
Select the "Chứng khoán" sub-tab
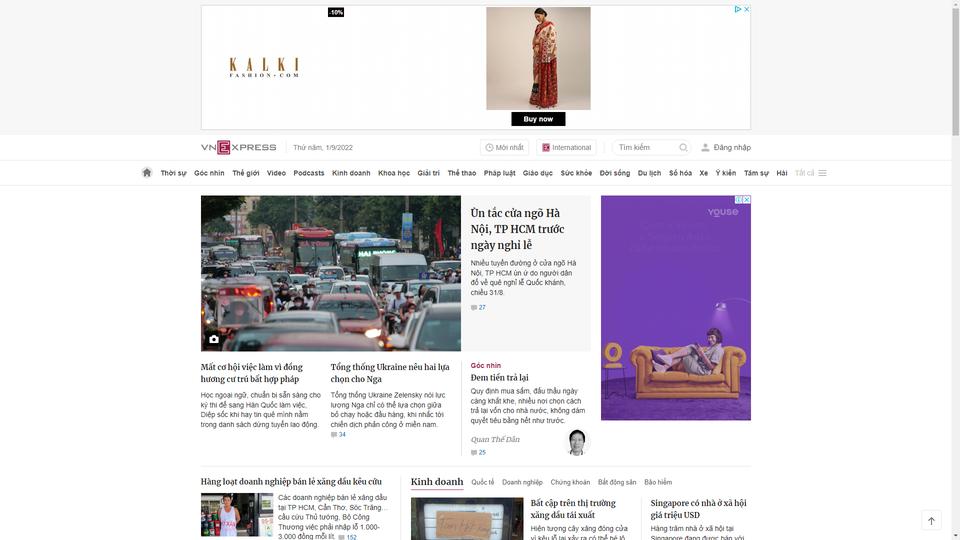[x=570, y=482]
